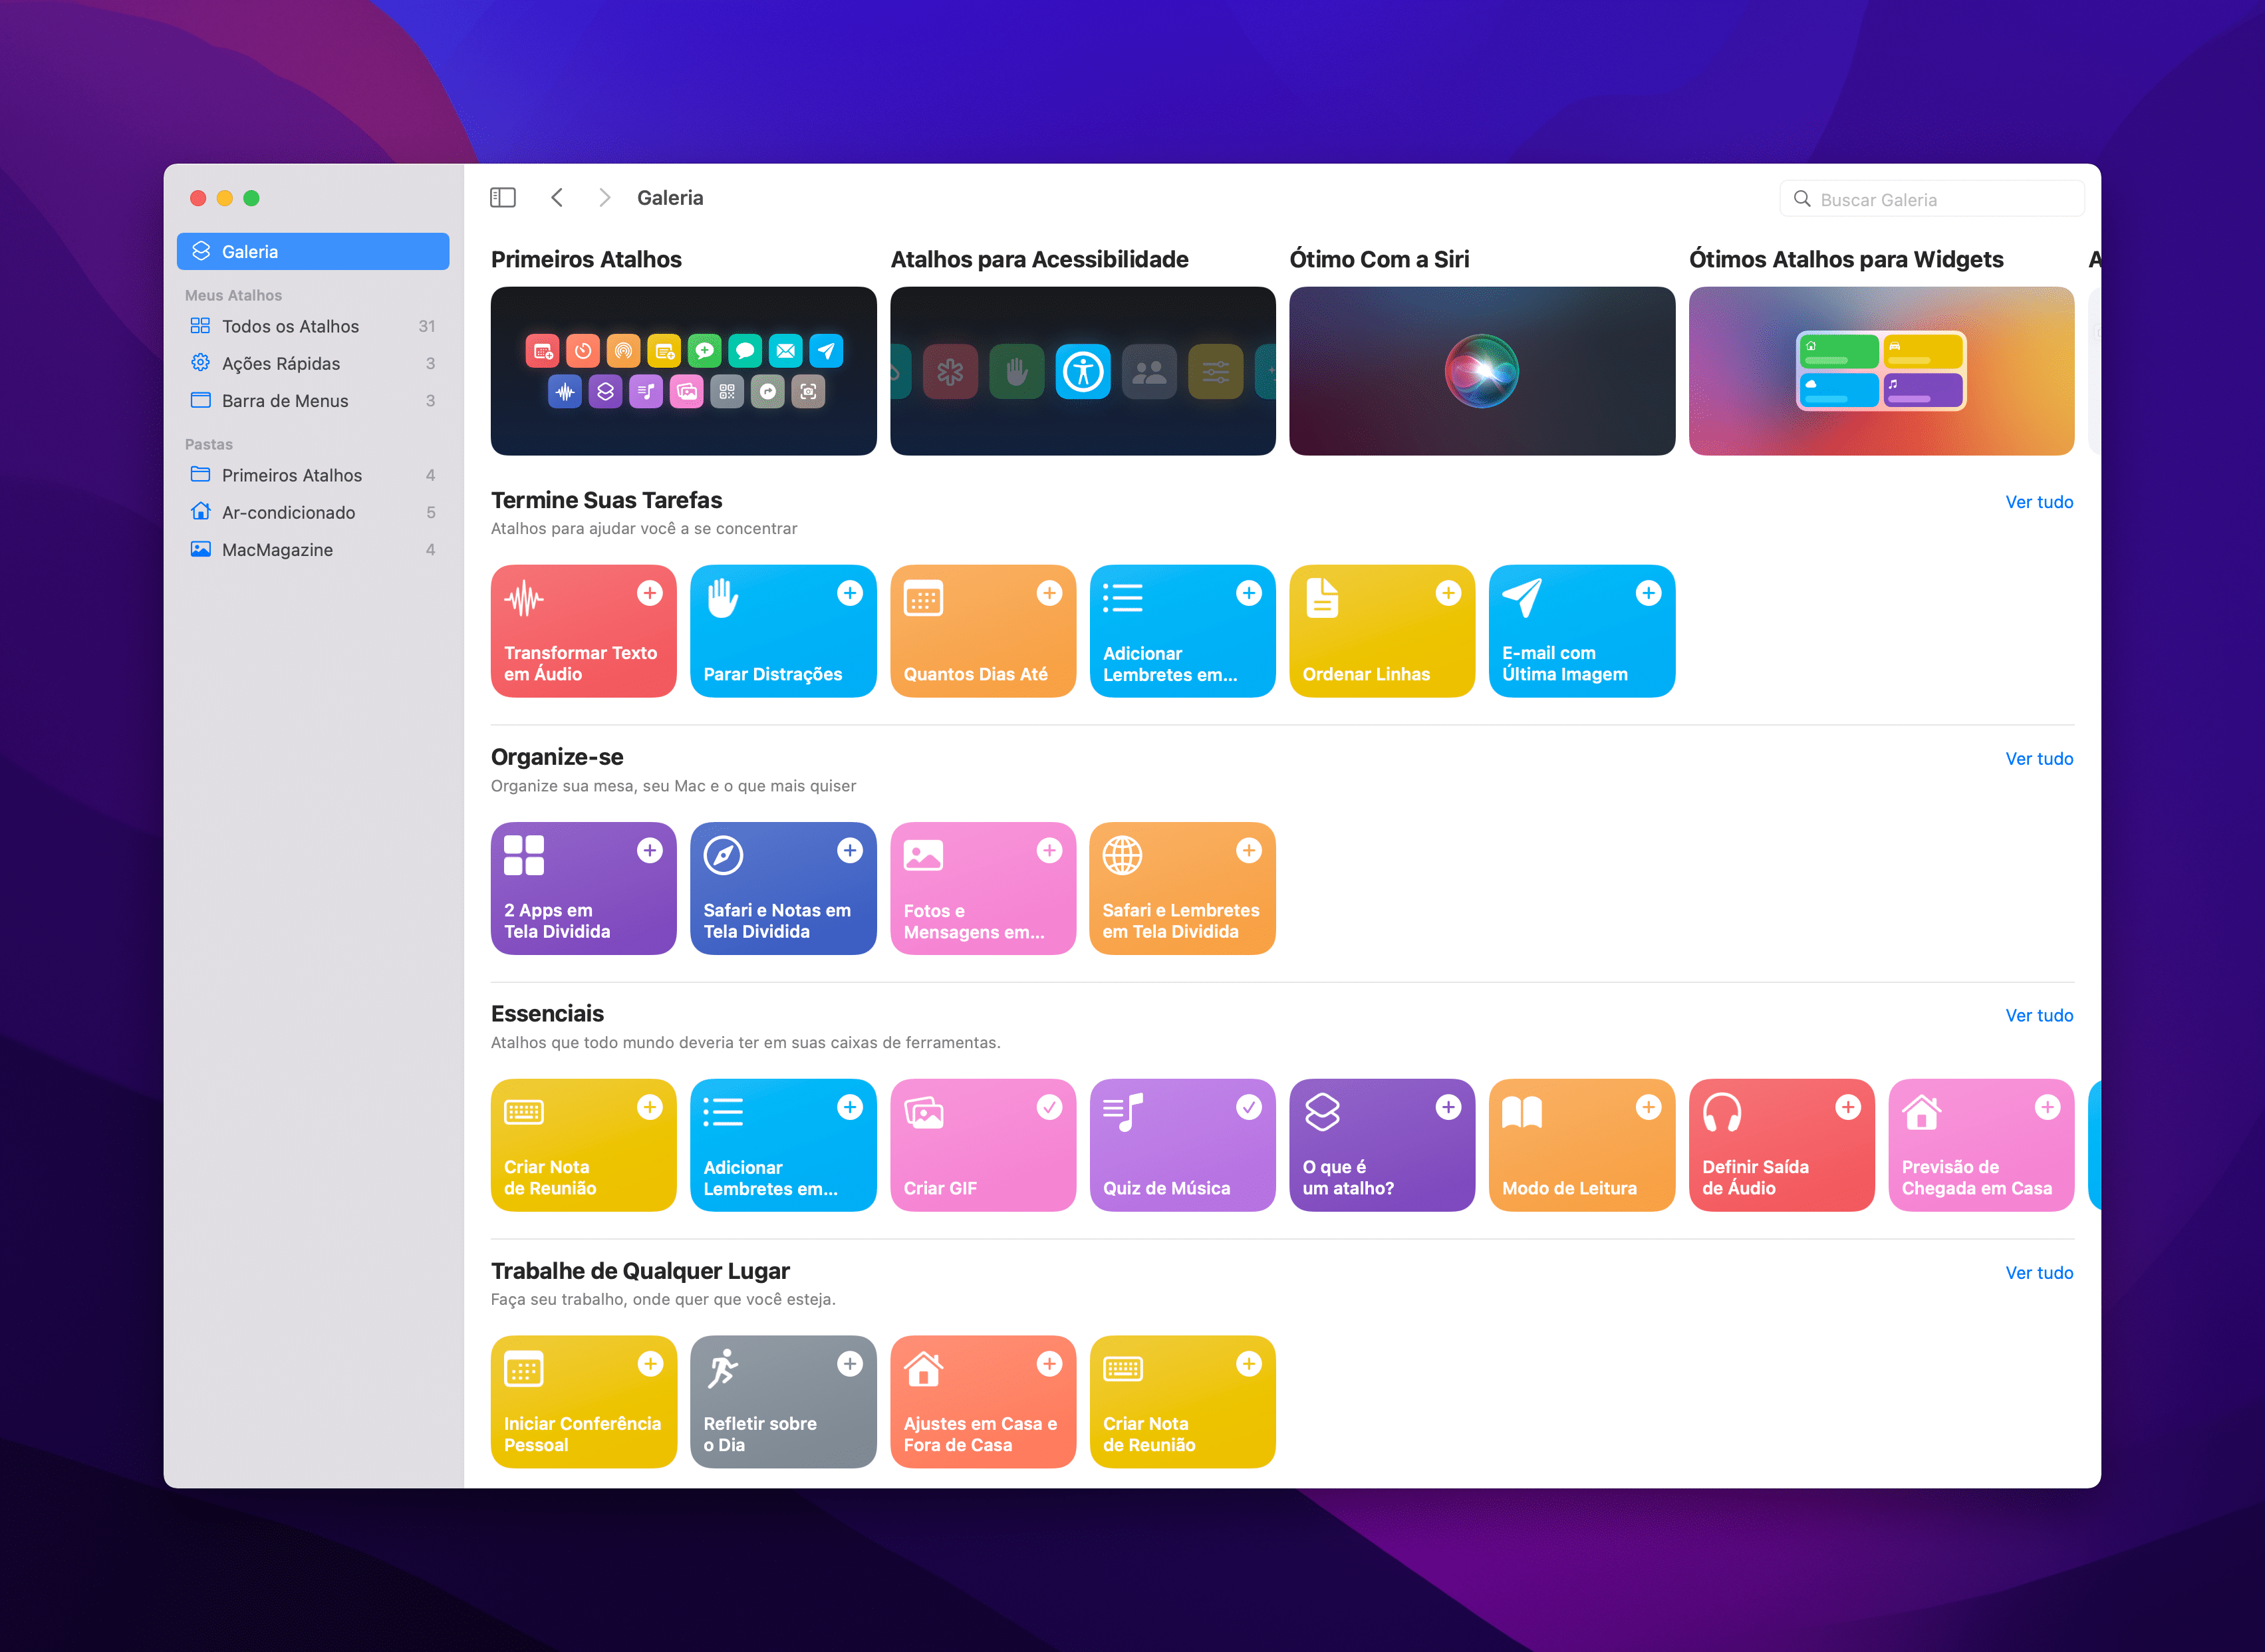Open Ações Rápidas list
Screen dimensions: 2265x1652
click(x=313, y=363)
